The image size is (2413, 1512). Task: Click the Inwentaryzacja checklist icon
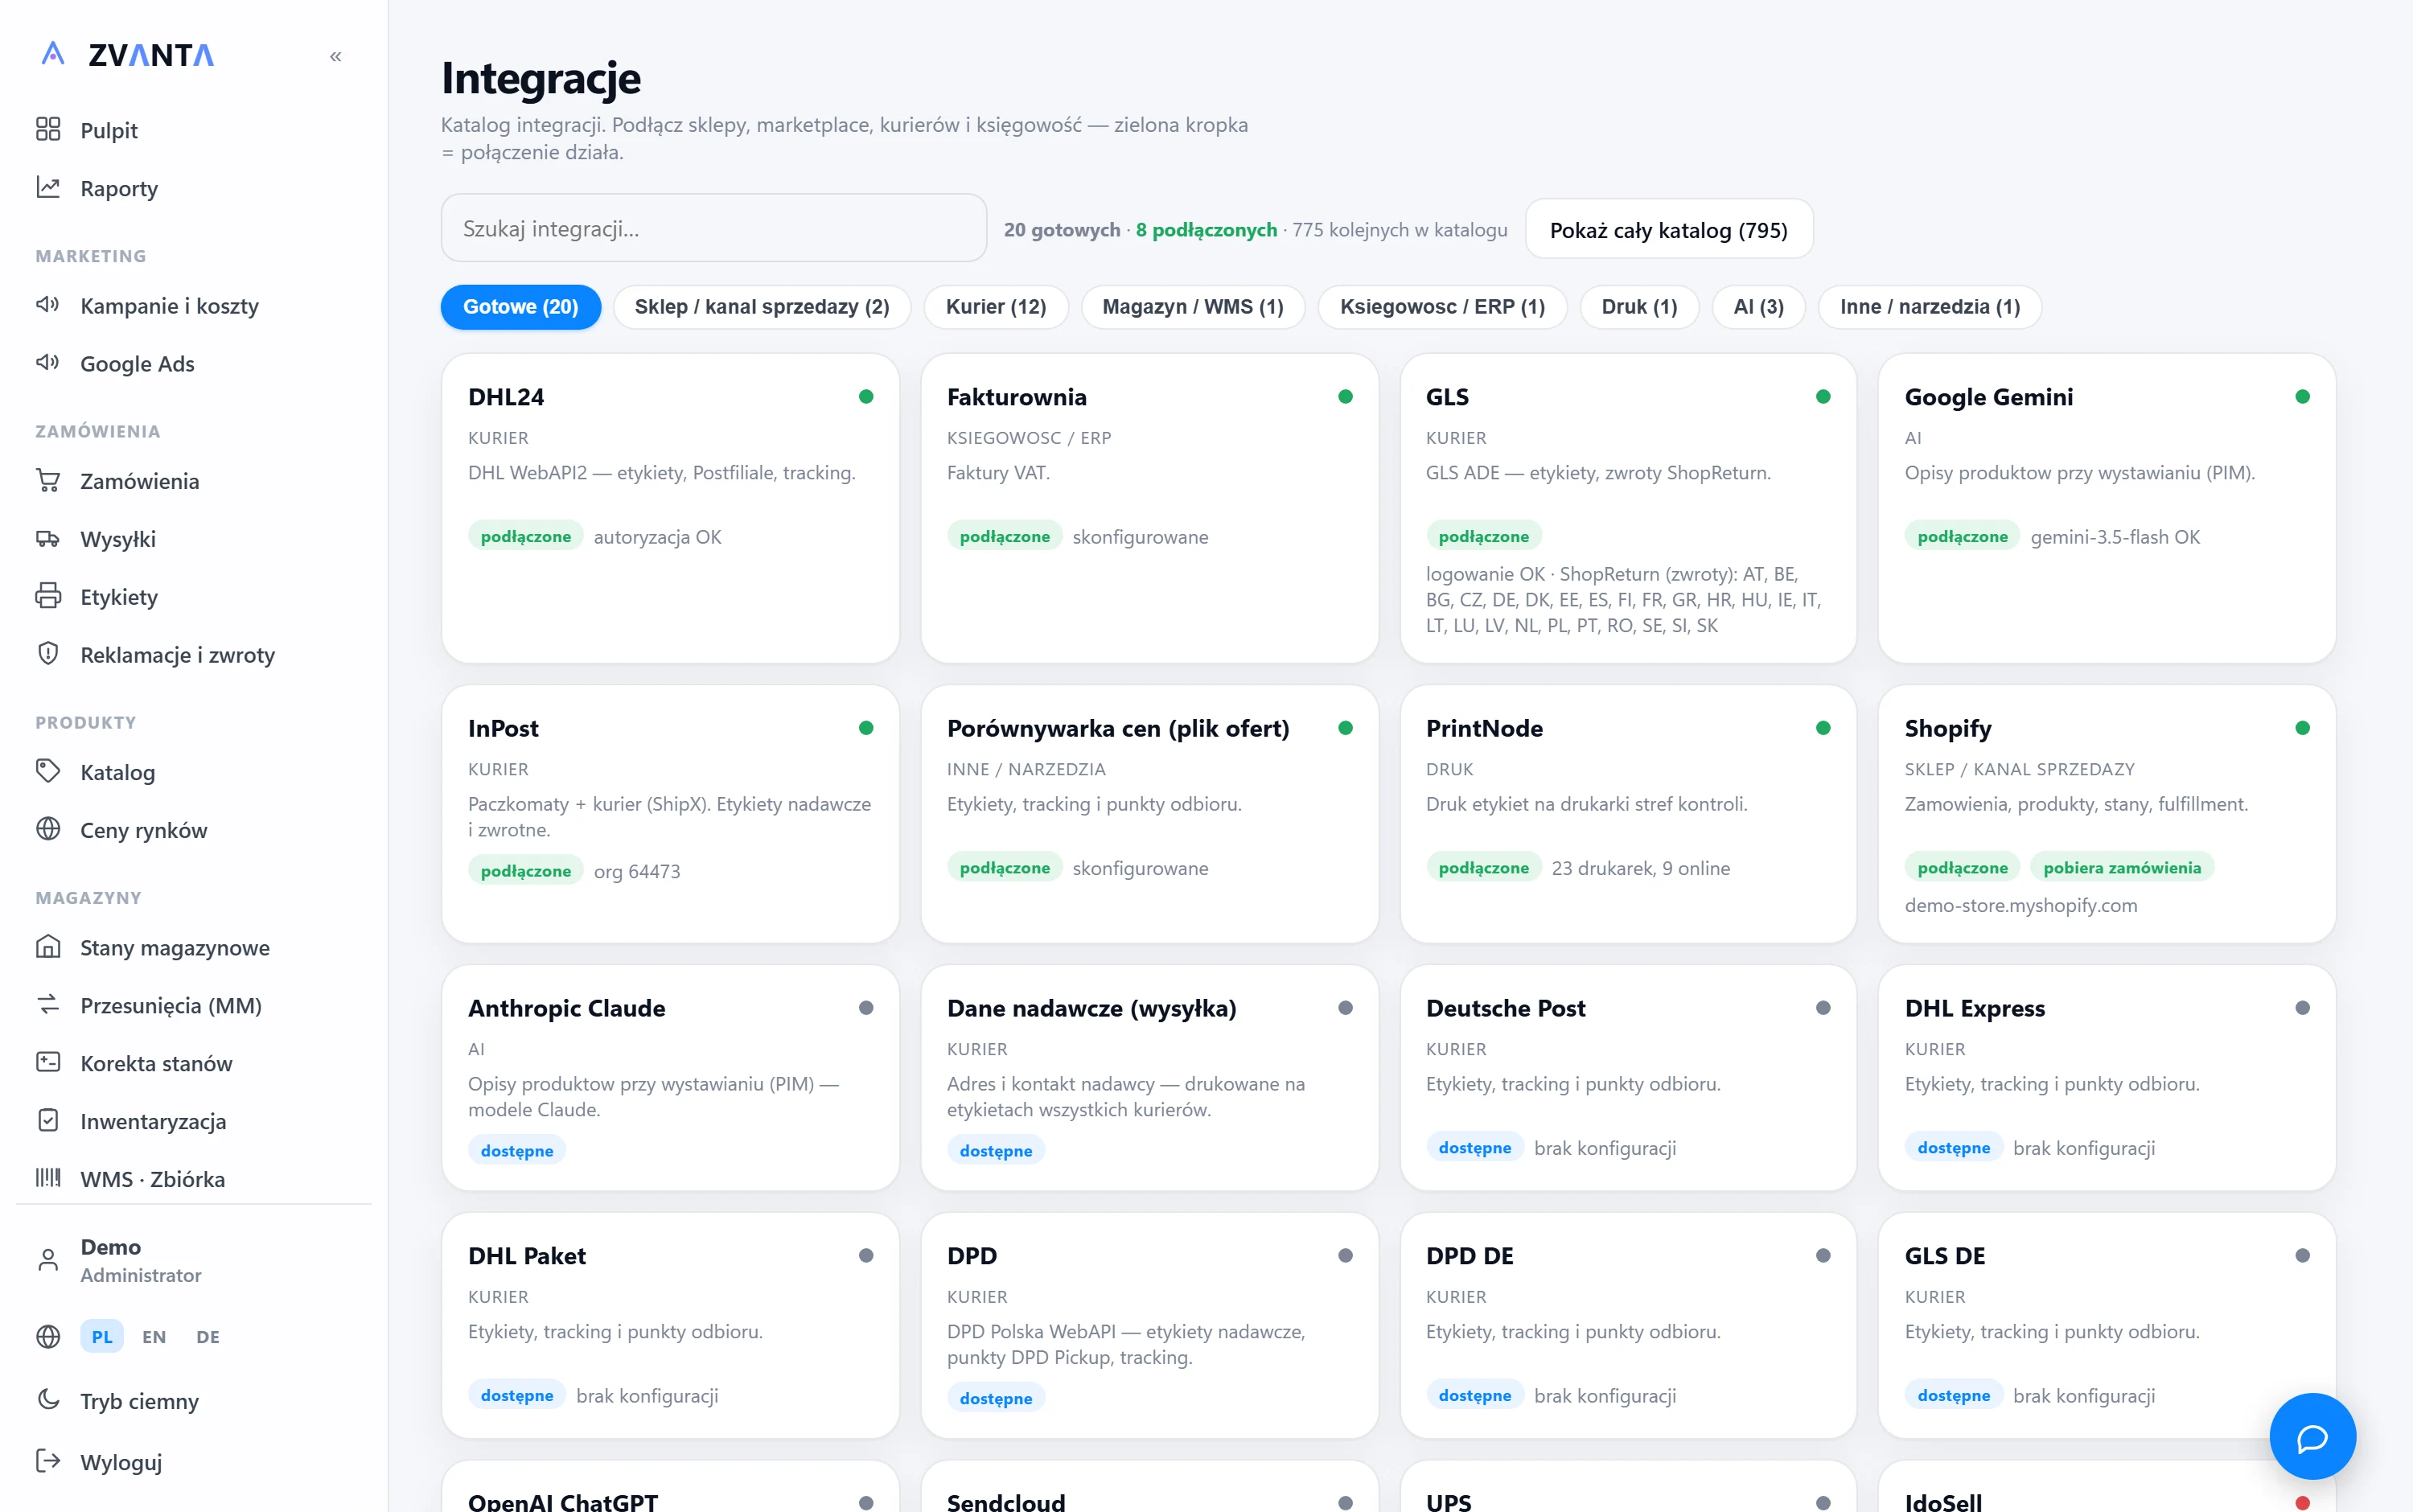point(48,1120)
